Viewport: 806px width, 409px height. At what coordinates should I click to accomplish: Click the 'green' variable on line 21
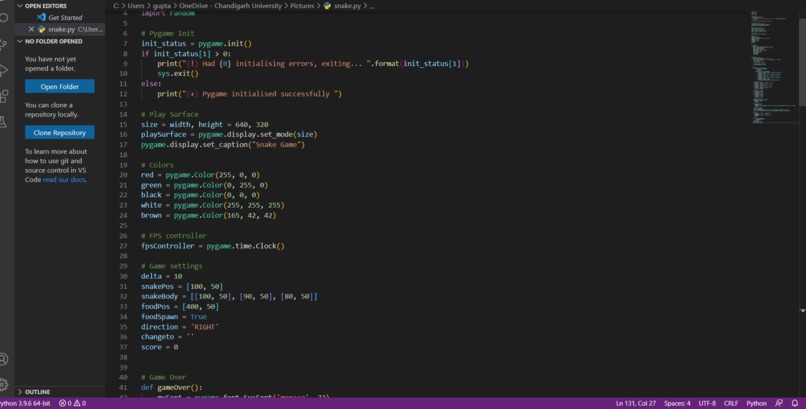151,185
